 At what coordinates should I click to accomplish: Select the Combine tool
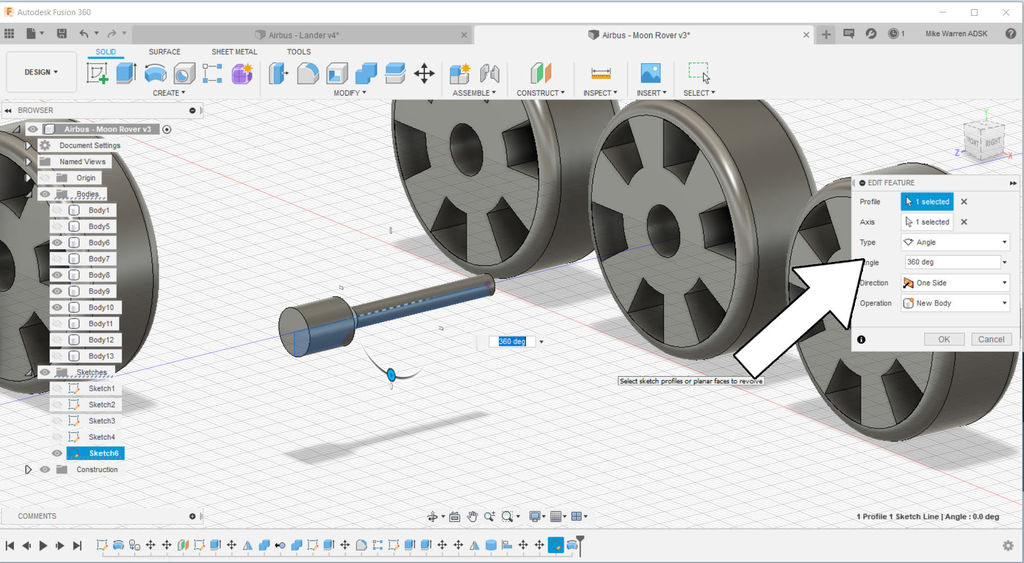(x=366, y=73)
